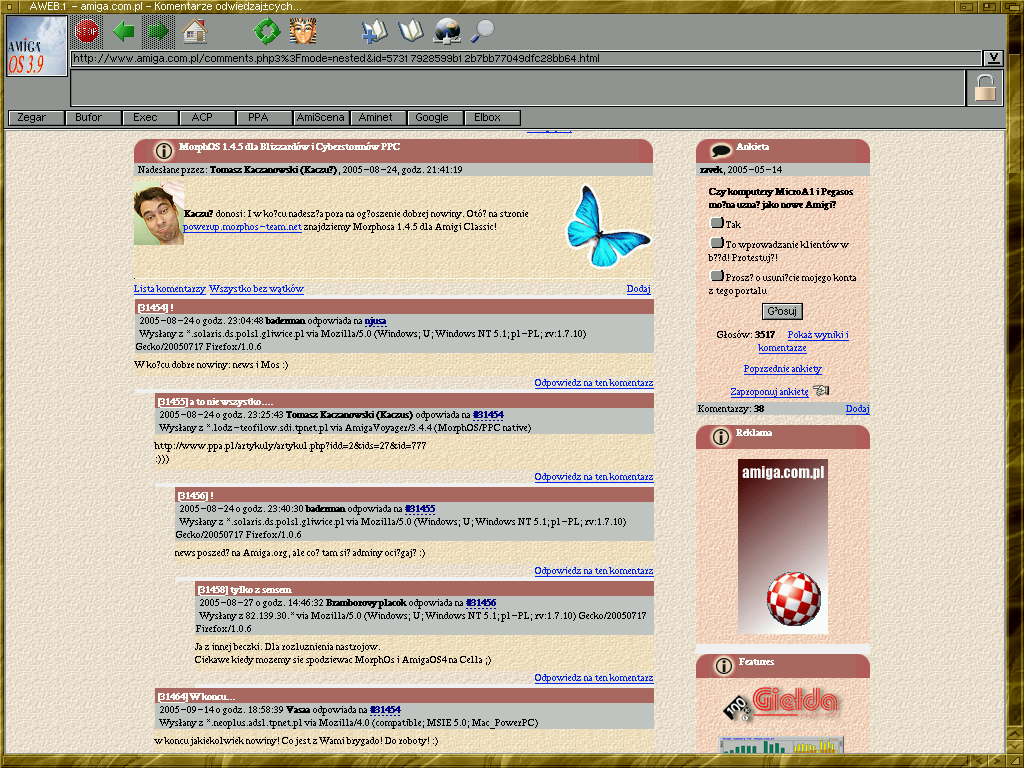The width and height of the screenshot is (1024, 768).
Task: Click the speech bubble icon beside Ankieta
Action: tap(720, 152)
